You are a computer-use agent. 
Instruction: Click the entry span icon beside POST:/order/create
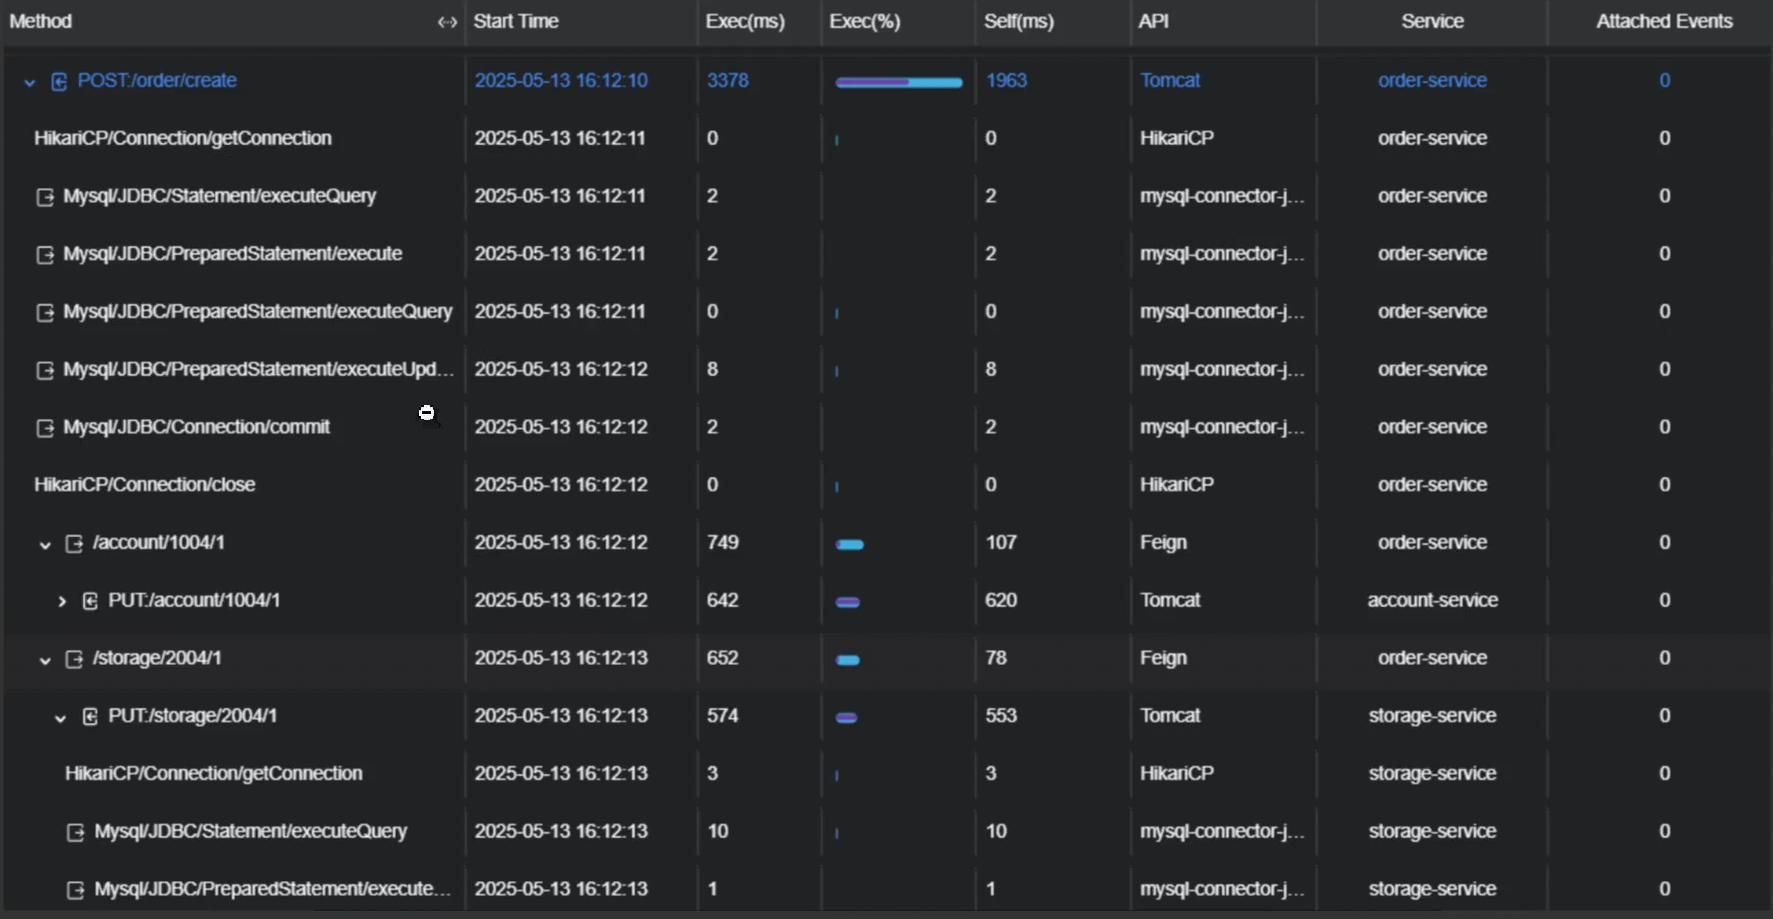tap(59, 81)
